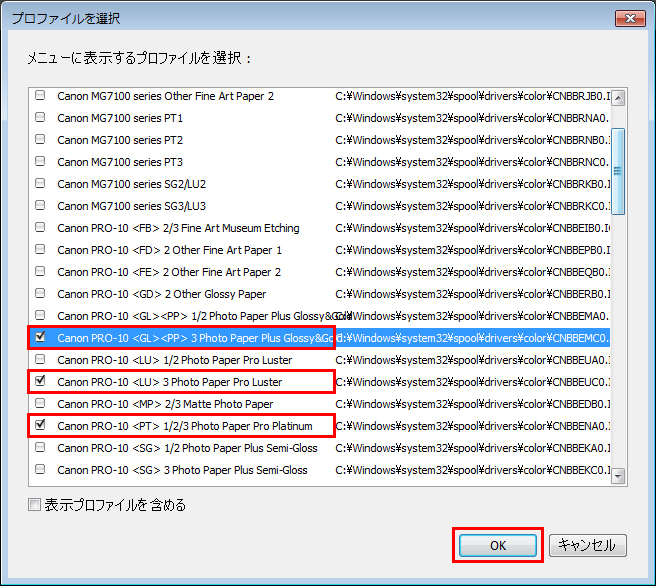Uncheck the PRO-10 <GL><PP> 3 Photo Paper Plus Glossy checkbox
The image size is (656, 586).
pos(40,337)
